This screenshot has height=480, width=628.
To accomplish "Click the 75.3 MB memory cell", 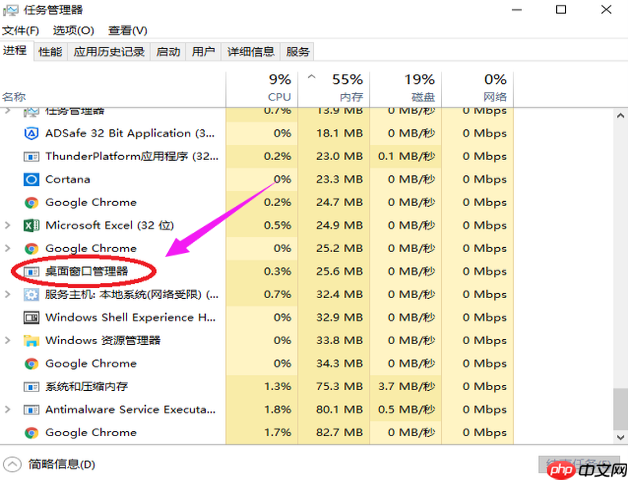I will pyautogui.click(x=334, y=387).
